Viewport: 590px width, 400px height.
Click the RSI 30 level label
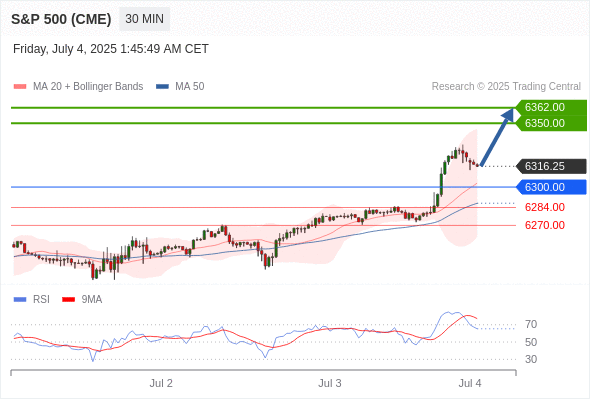coord(531,359)
